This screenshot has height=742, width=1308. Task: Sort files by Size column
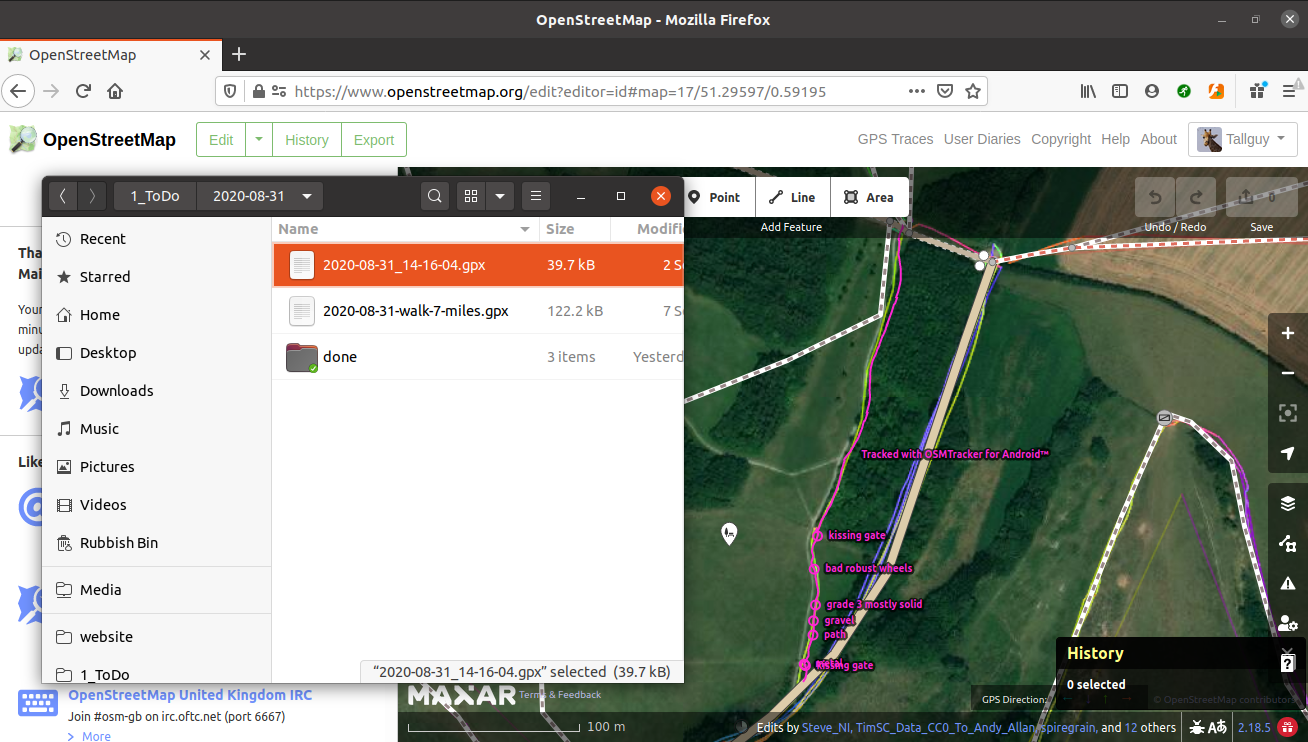(x=574, y=229)
